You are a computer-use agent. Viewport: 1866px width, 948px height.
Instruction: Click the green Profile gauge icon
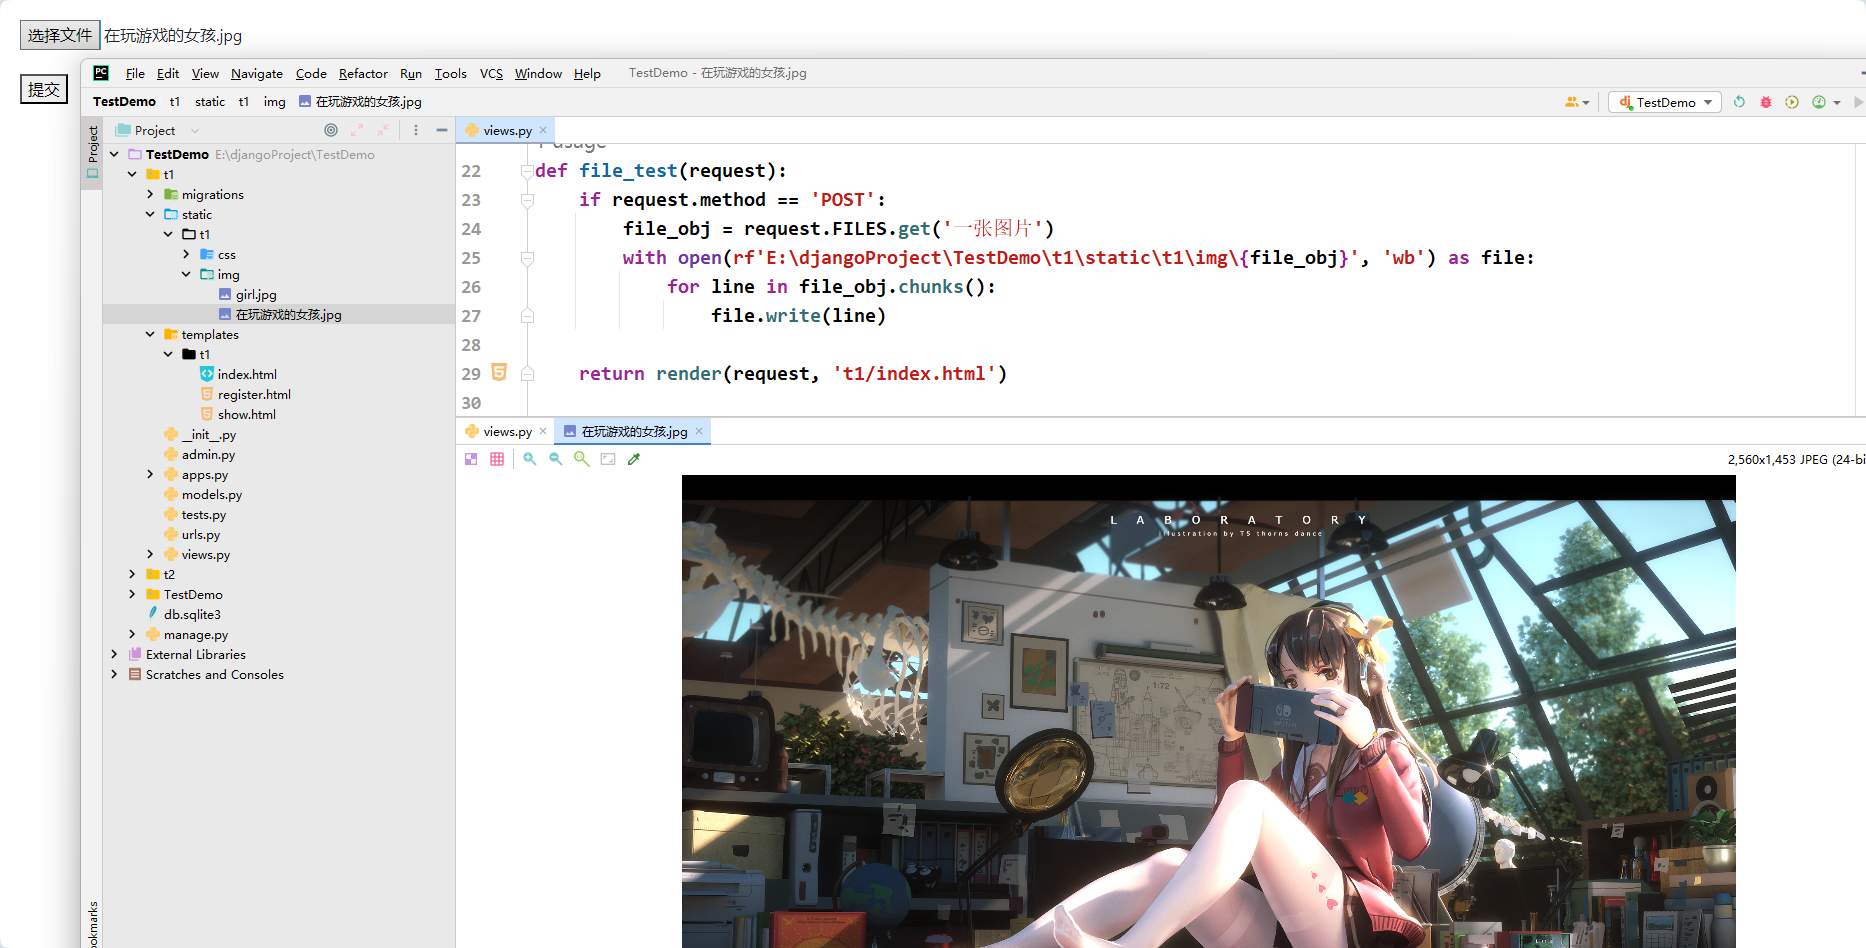click(1819, 102)
